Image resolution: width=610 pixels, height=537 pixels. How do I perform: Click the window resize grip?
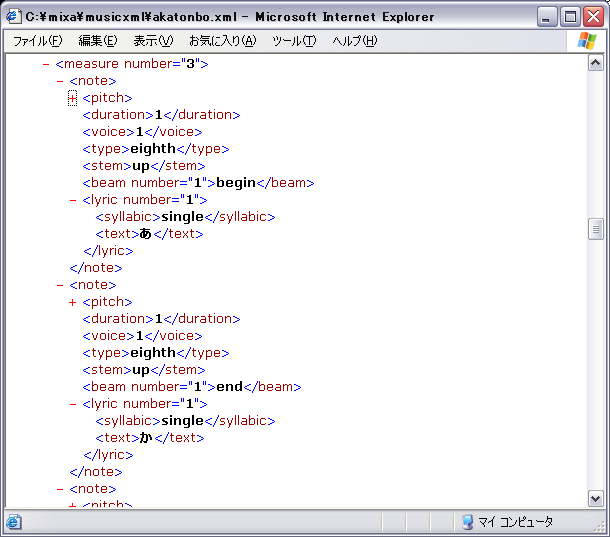[x=599, y=527]
